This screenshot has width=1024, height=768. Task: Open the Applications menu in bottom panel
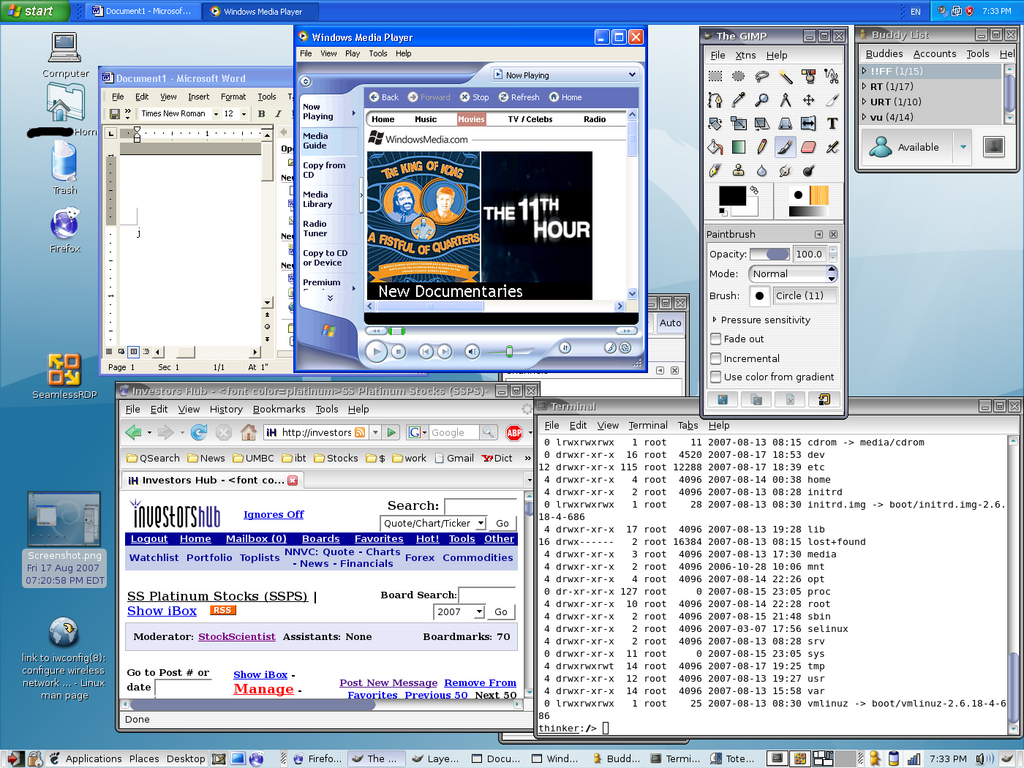(93, 758)
